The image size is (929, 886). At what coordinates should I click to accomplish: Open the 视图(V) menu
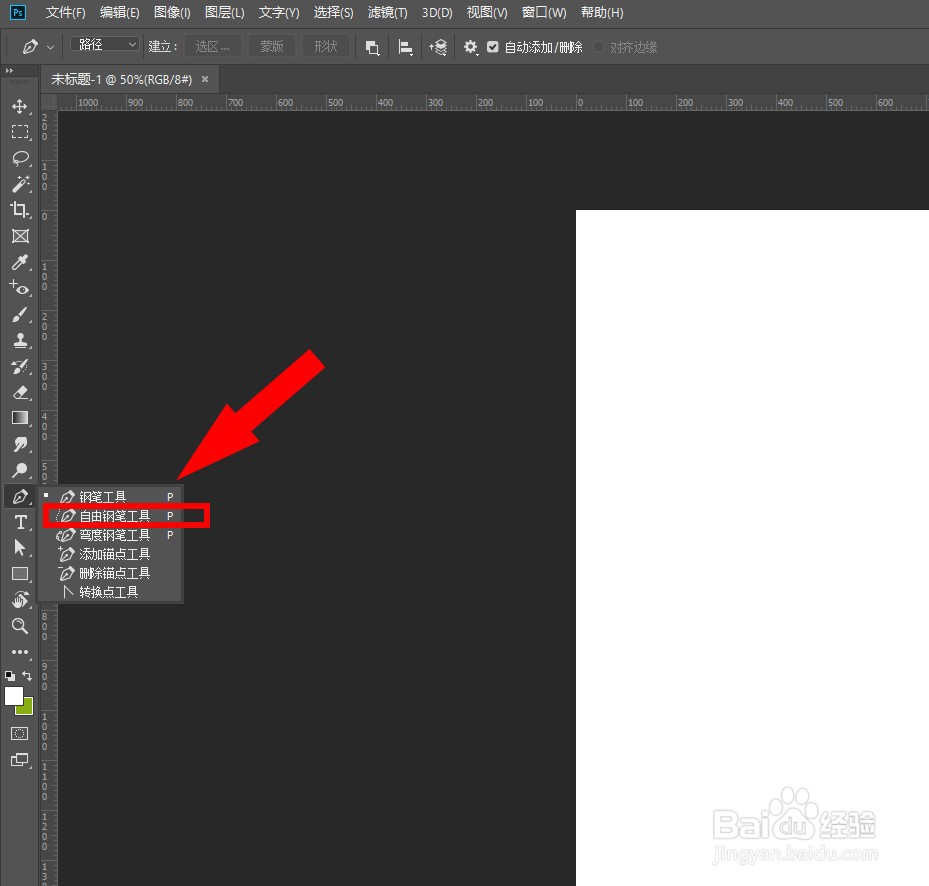(x=487, y=12)
